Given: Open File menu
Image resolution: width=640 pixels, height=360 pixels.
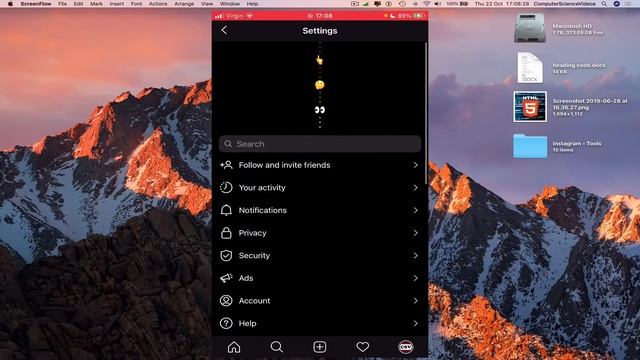Looking at the screenshot, I should click(62, 4).
